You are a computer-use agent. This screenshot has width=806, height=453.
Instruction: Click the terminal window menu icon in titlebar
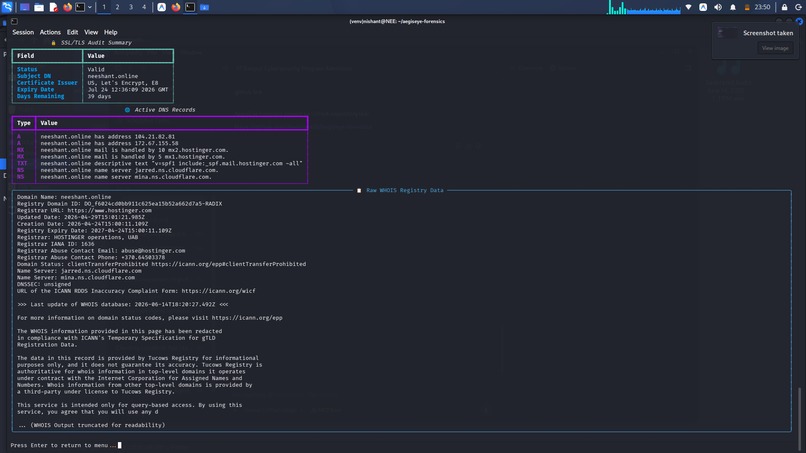coord(14,22)
